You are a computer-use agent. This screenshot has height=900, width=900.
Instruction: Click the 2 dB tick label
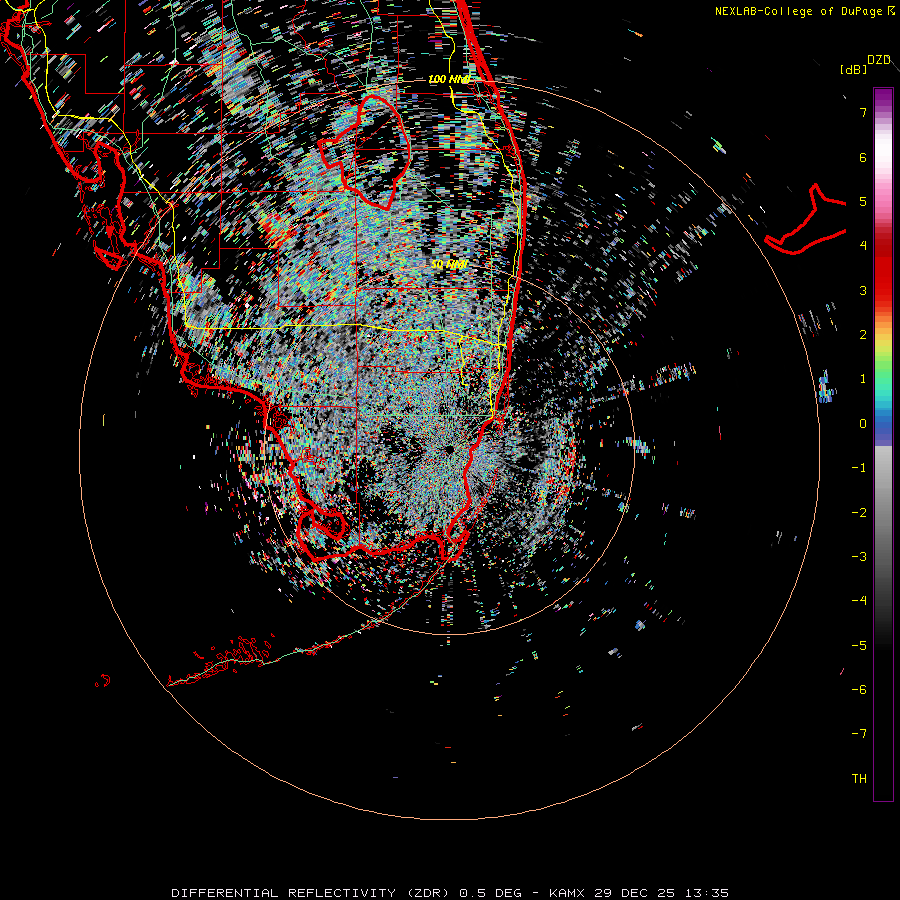tap(863, 335)
